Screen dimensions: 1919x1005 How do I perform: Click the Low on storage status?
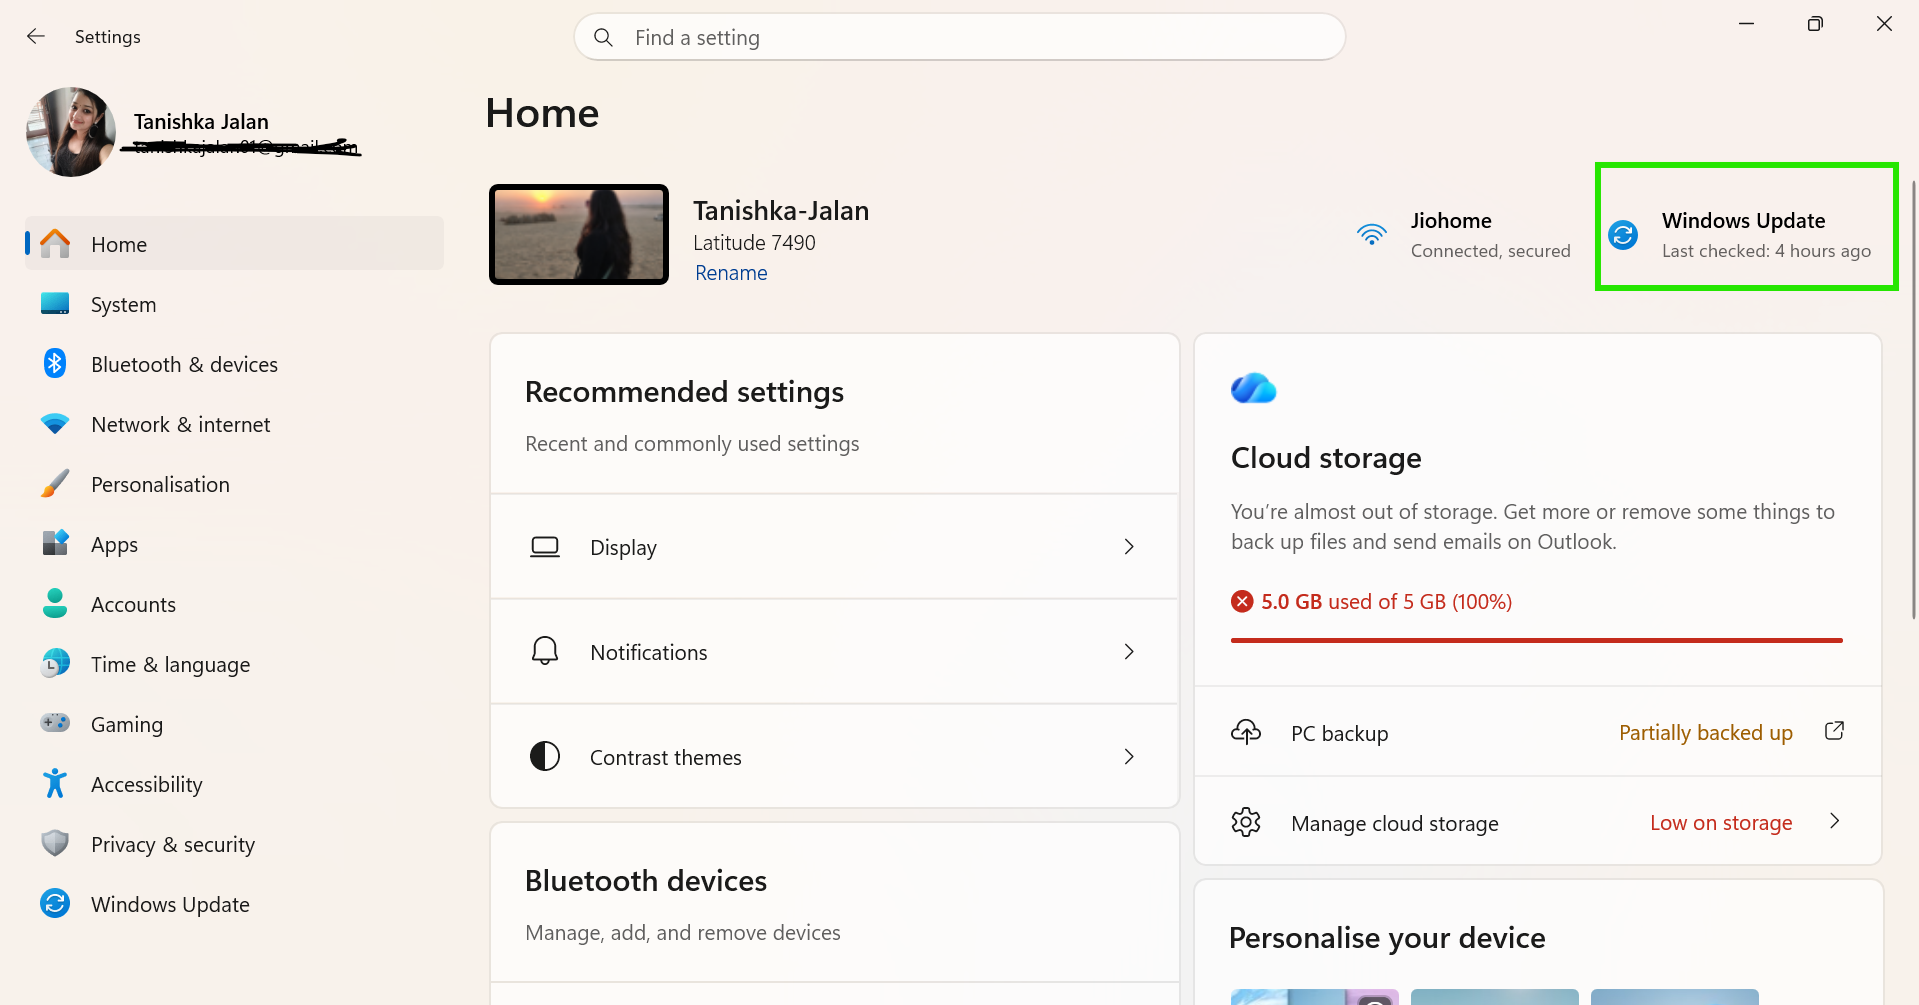(1721, 822)
